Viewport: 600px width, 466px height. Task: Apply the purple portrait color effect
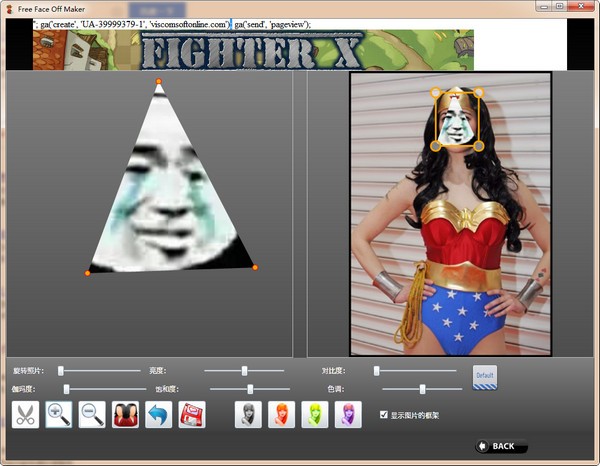pyautogui.click(x=347, y=415)
